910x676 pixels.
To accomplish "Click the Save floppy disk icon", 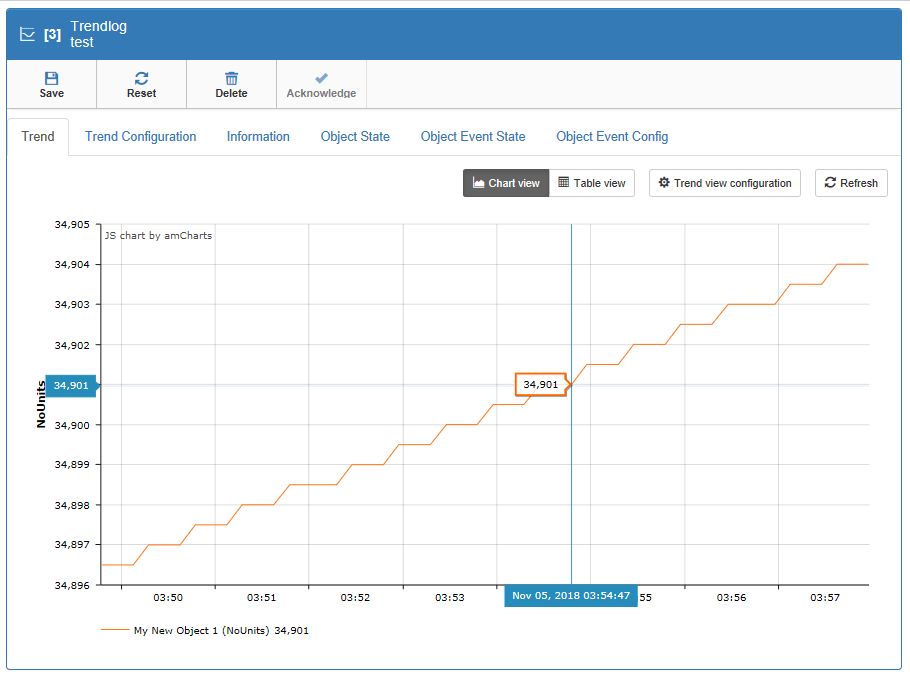I will [x=51, y=77].
